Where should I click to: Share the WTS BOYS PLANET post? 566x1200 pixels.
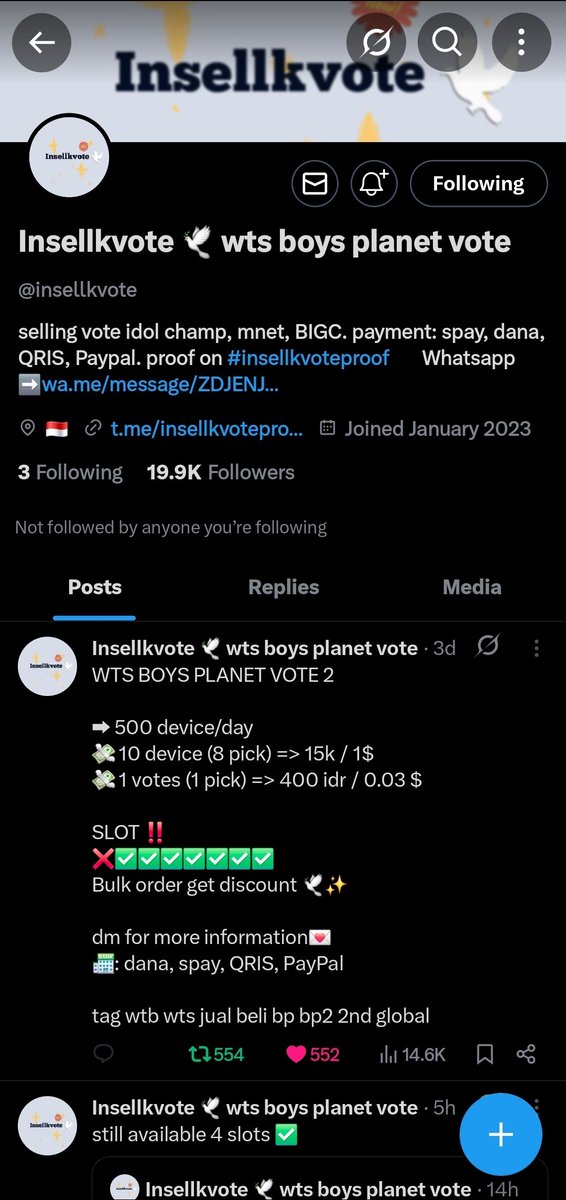(527, 1054)
